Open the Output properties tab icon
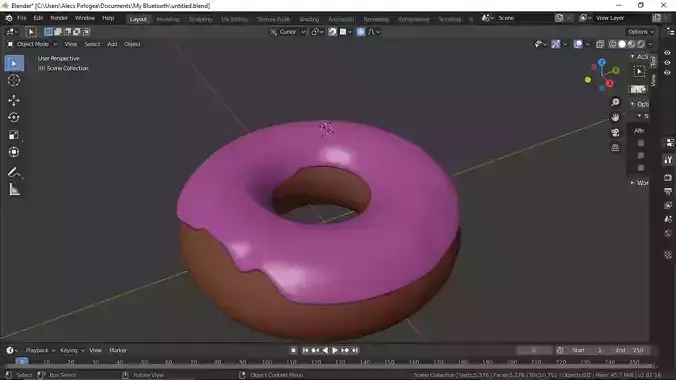 tap(668, 191)
